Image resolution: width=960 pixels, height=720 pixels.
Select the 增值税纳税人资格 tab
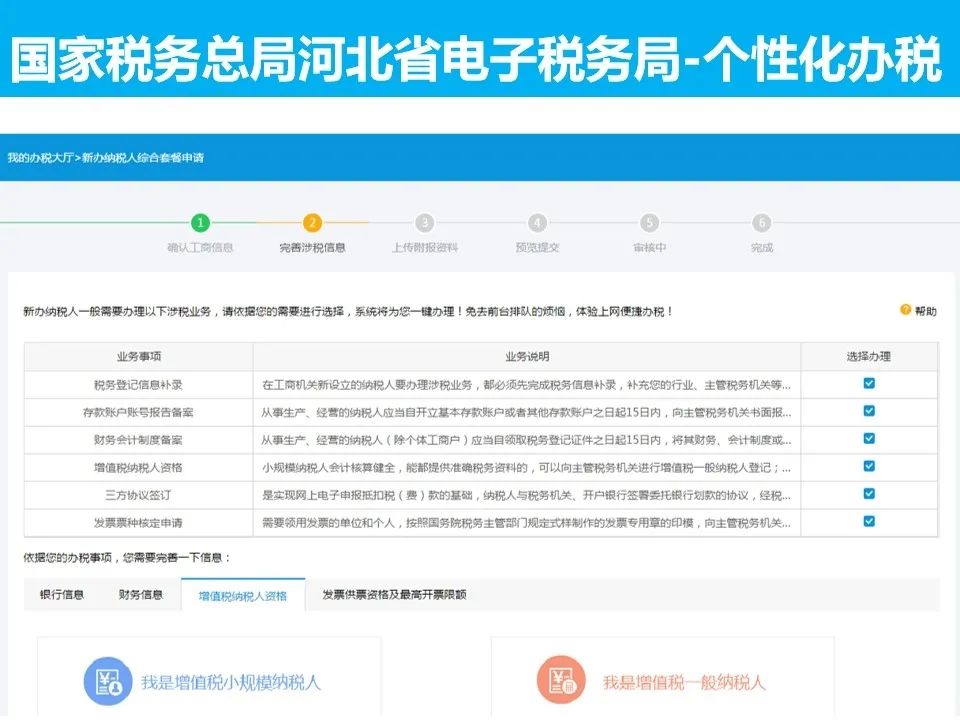(243, 595)
